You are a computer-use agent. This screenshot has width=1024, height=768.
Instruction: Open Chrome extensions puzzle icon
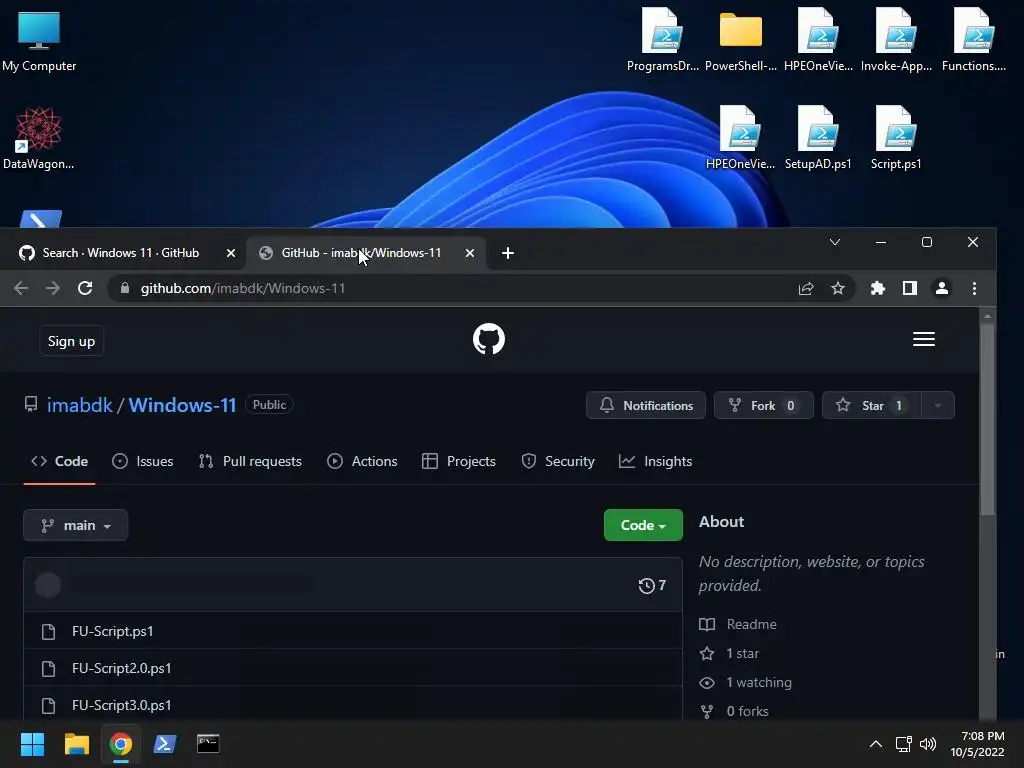tap(878, 288)
